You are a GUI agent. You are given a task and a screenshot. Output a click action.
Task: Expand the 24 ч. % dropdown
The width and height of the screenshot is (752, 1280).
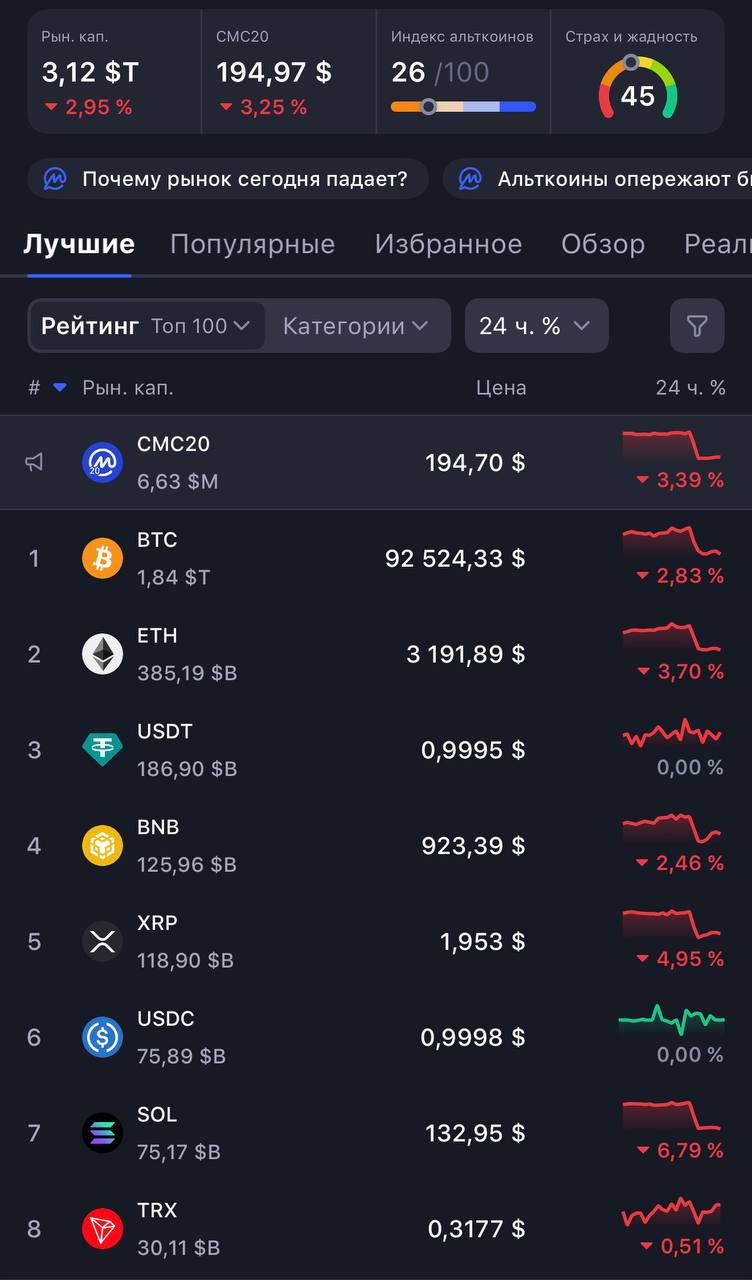pyautogui.click(x=536, y=326)
